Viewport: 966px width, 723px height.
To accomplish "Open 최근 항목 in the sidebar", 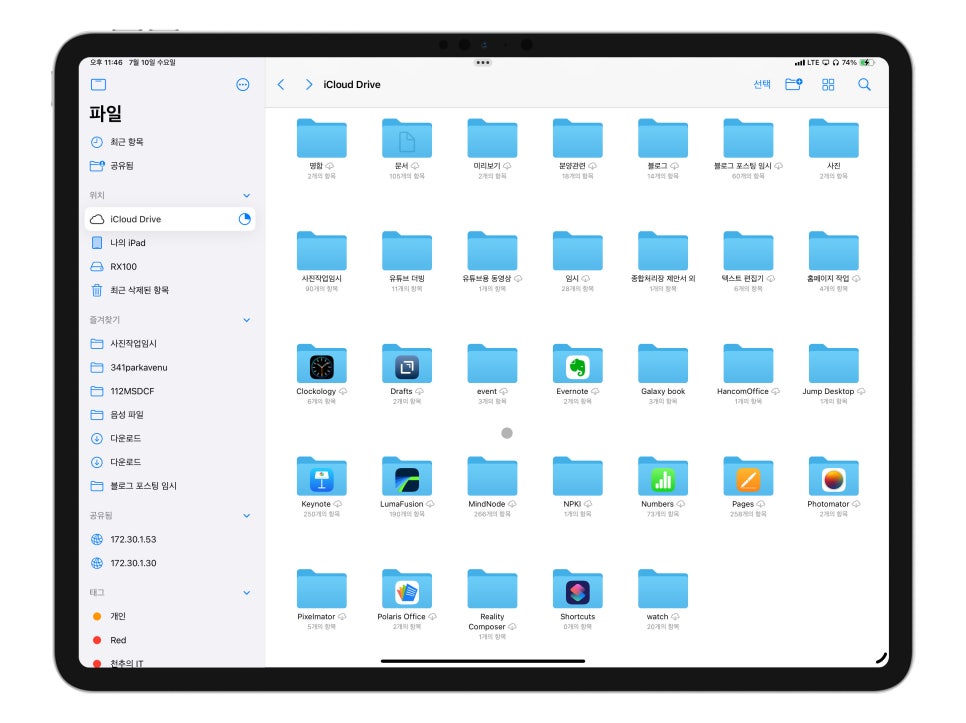I will [x=169, y=142].
